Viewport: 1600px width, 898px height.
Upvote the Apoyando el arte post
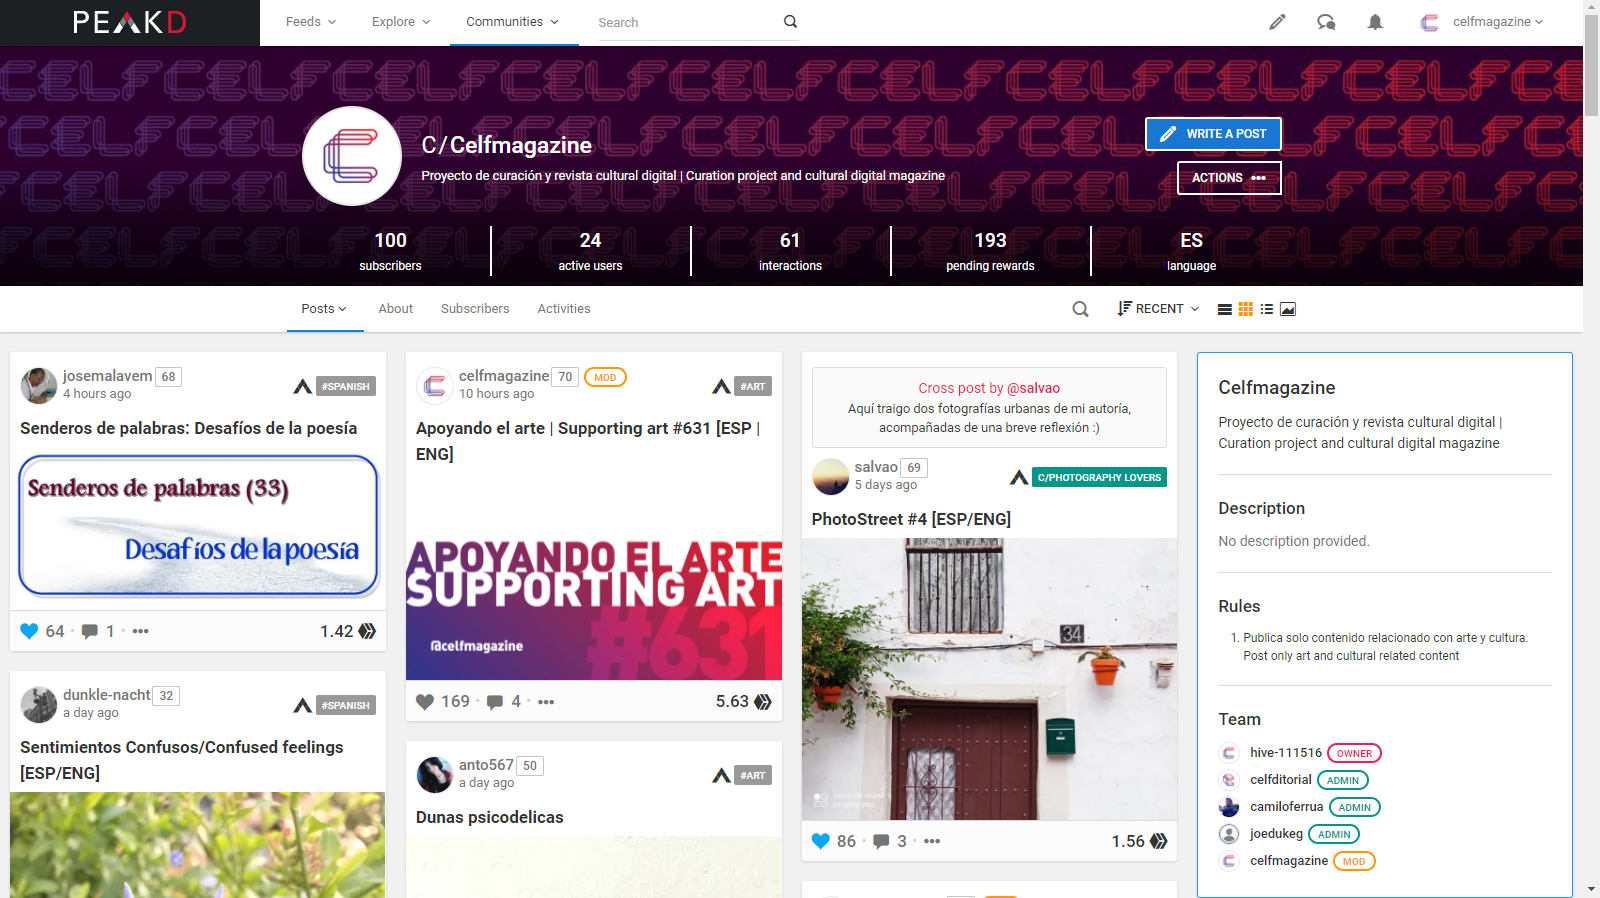point(425,702)
